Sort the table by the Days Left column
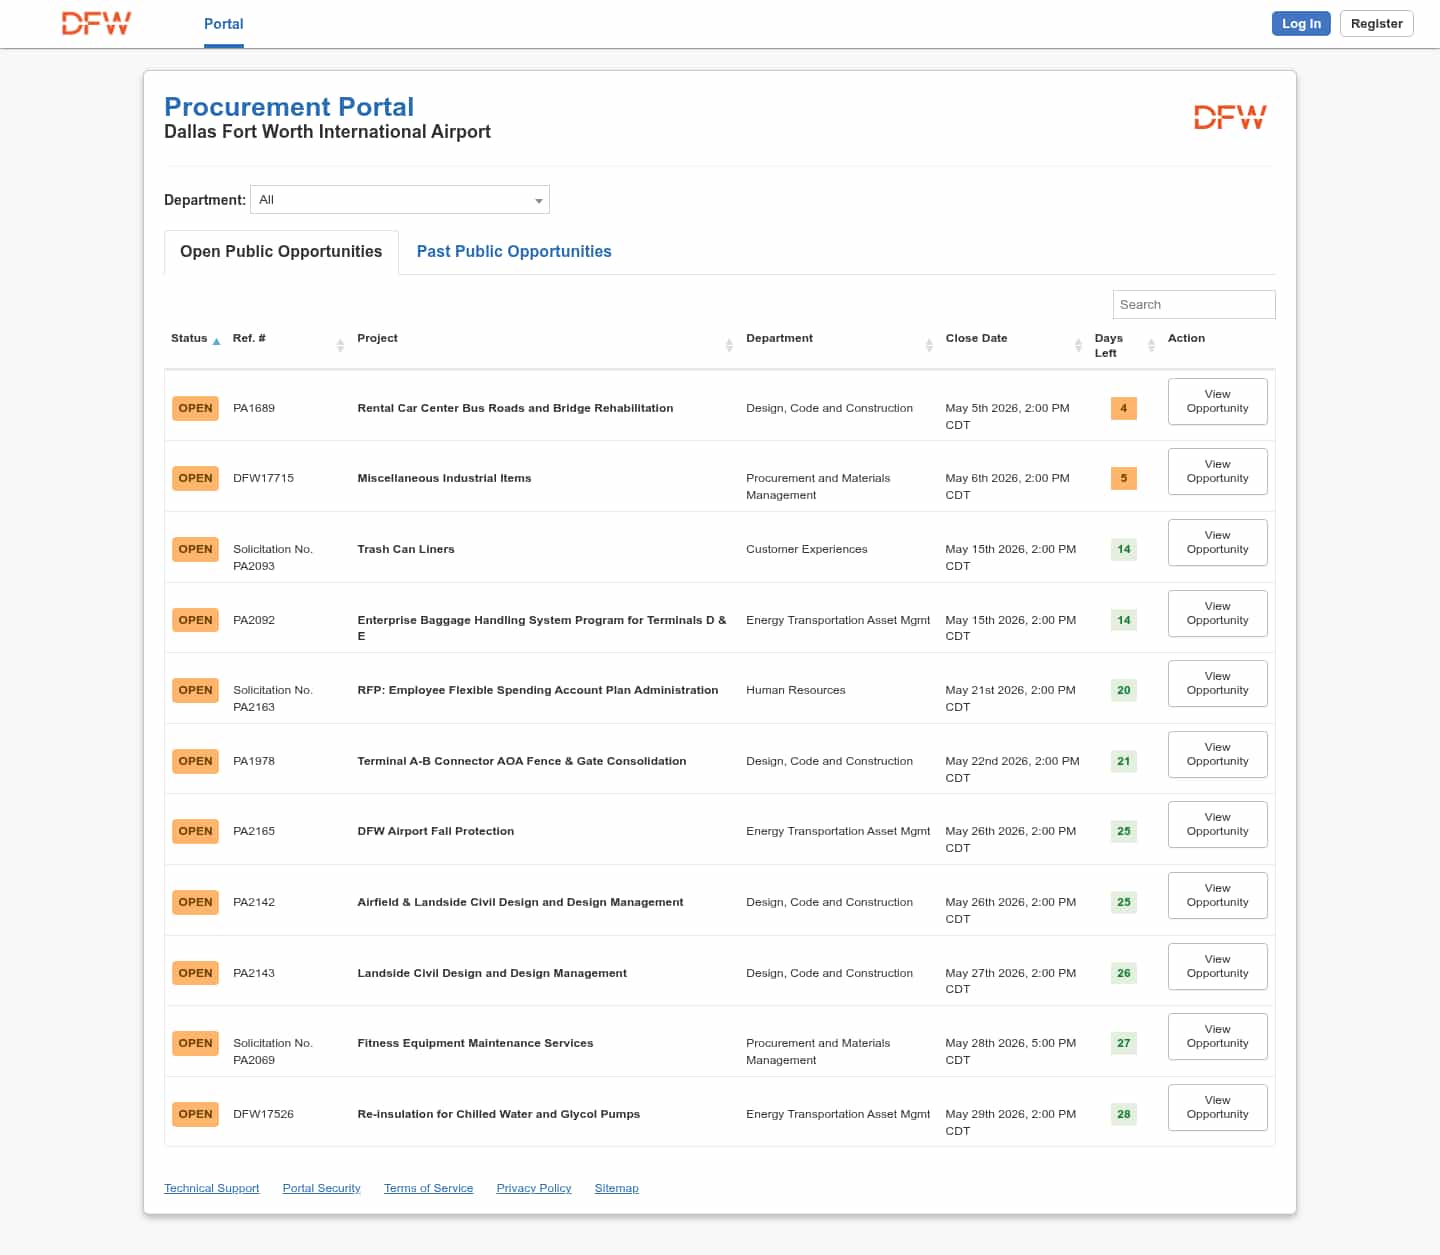Viewport: 1440px width, 1255px height. [1124, 346]
